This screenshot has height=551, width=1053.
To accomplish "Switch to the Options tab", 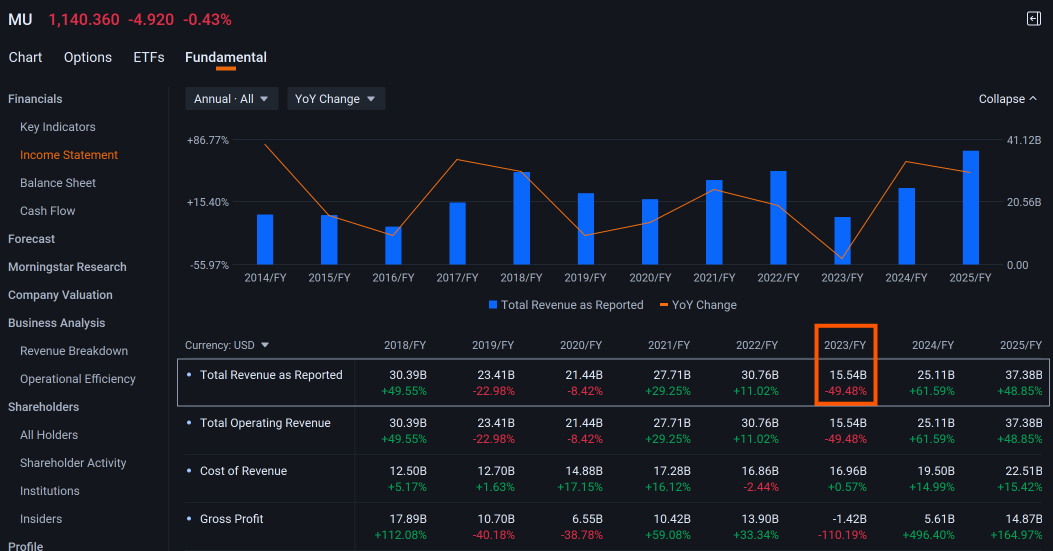I will pyautogui.click(x=88, y=58).
